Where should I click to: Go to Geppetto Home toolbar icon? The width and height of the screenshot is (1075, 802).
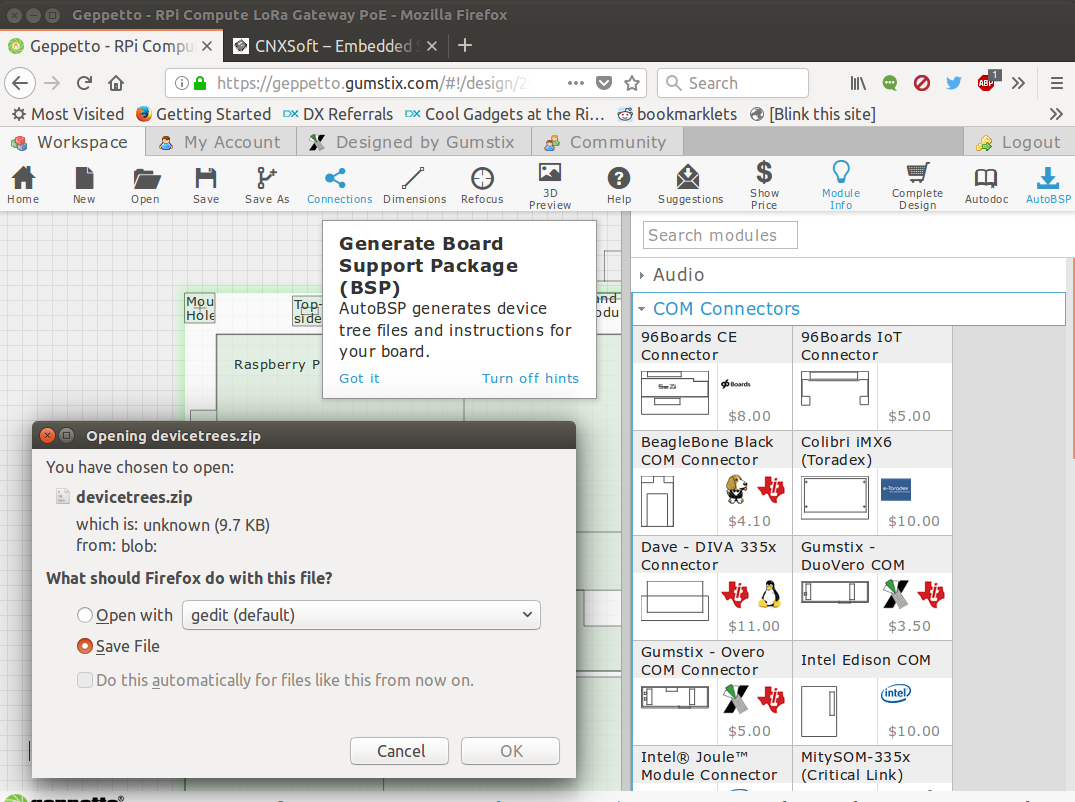[x=23, y=185]
